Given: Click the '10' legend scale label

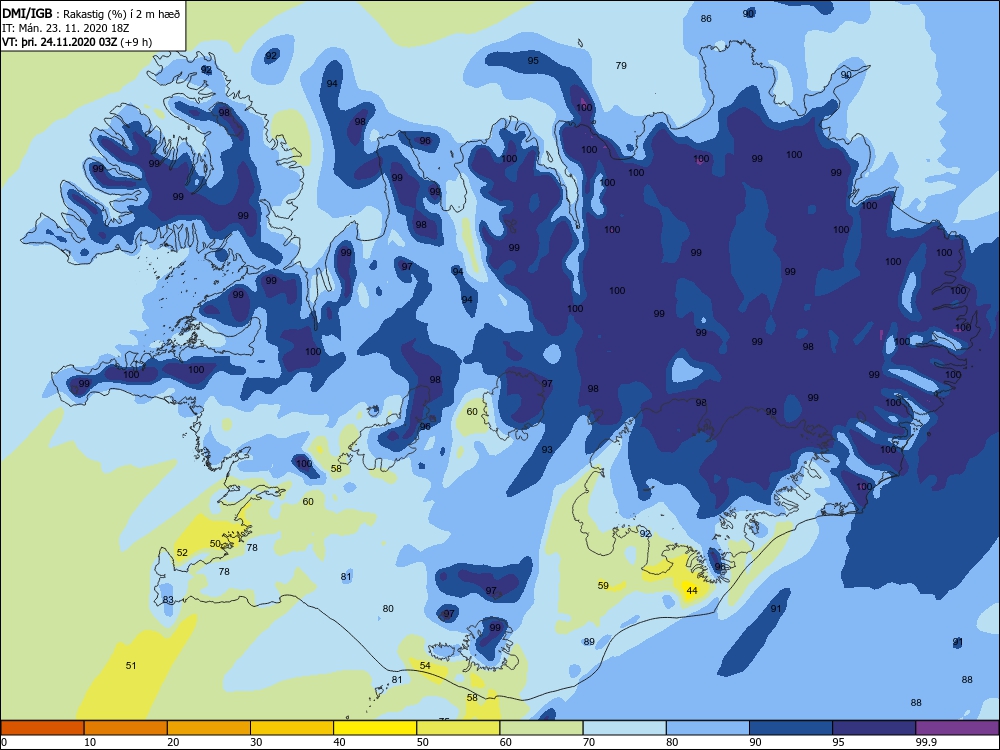Looking at the screenshot, I should coord(90,742).
